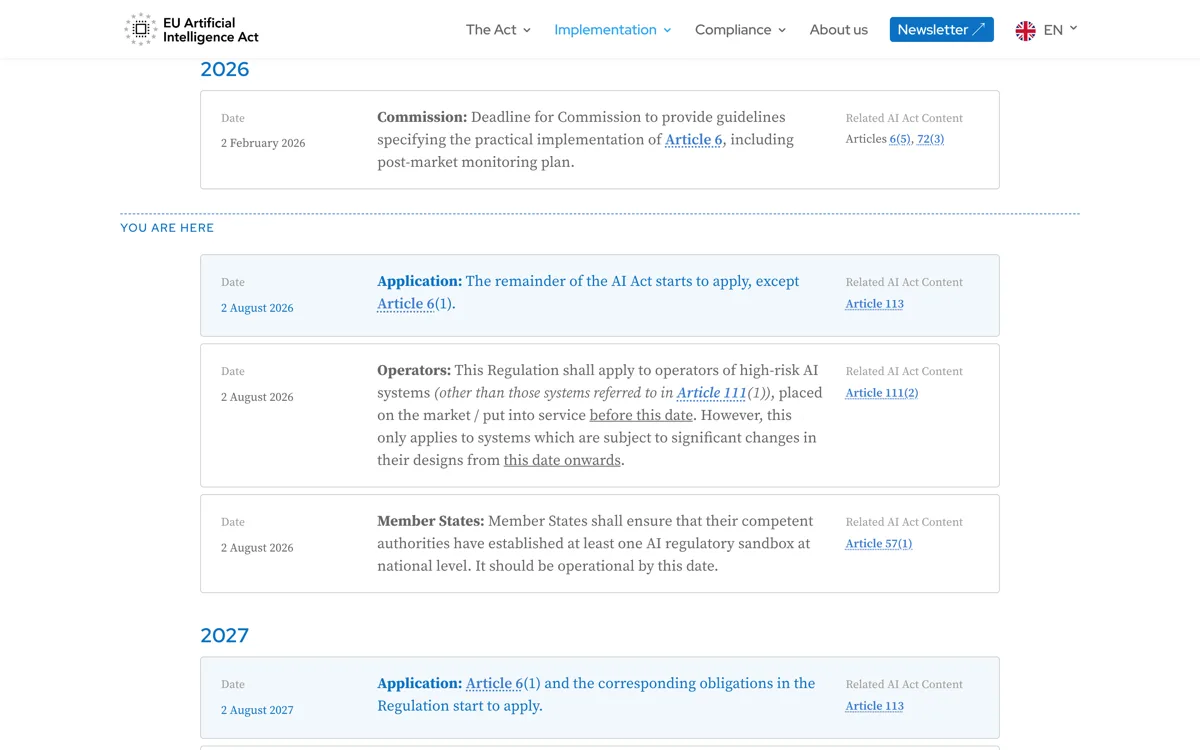Click 'Application:' in the 2 August 2027 row

pos(419,684)
